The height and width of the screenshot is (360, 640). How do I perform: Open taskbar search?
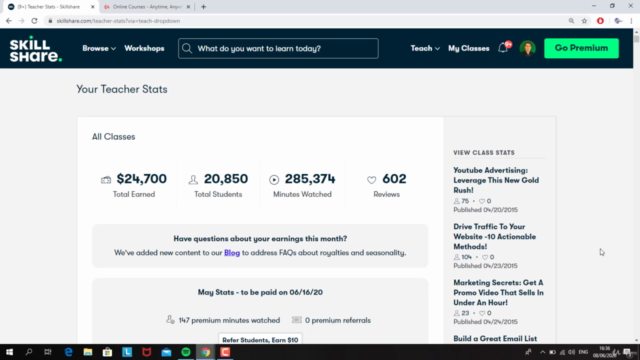(29, 352)
